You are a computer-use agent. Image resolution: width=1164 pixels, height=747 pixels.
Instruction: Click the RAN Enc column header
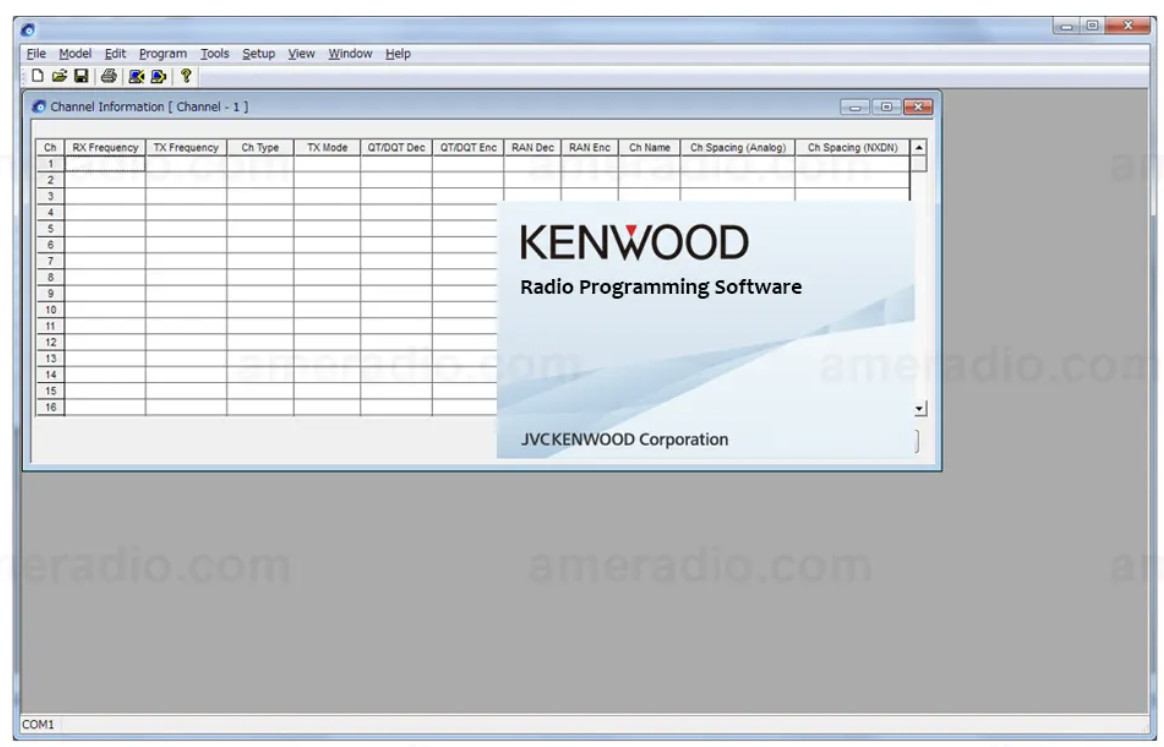tap(590, 147)
